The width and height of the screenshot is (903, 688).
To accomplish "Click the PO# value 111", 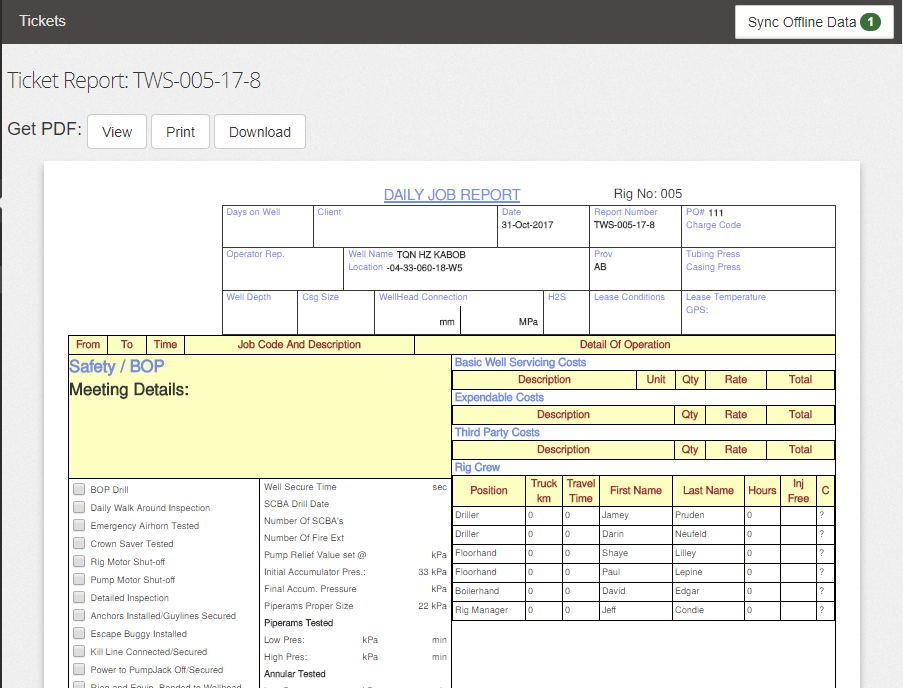I will 716,212.
